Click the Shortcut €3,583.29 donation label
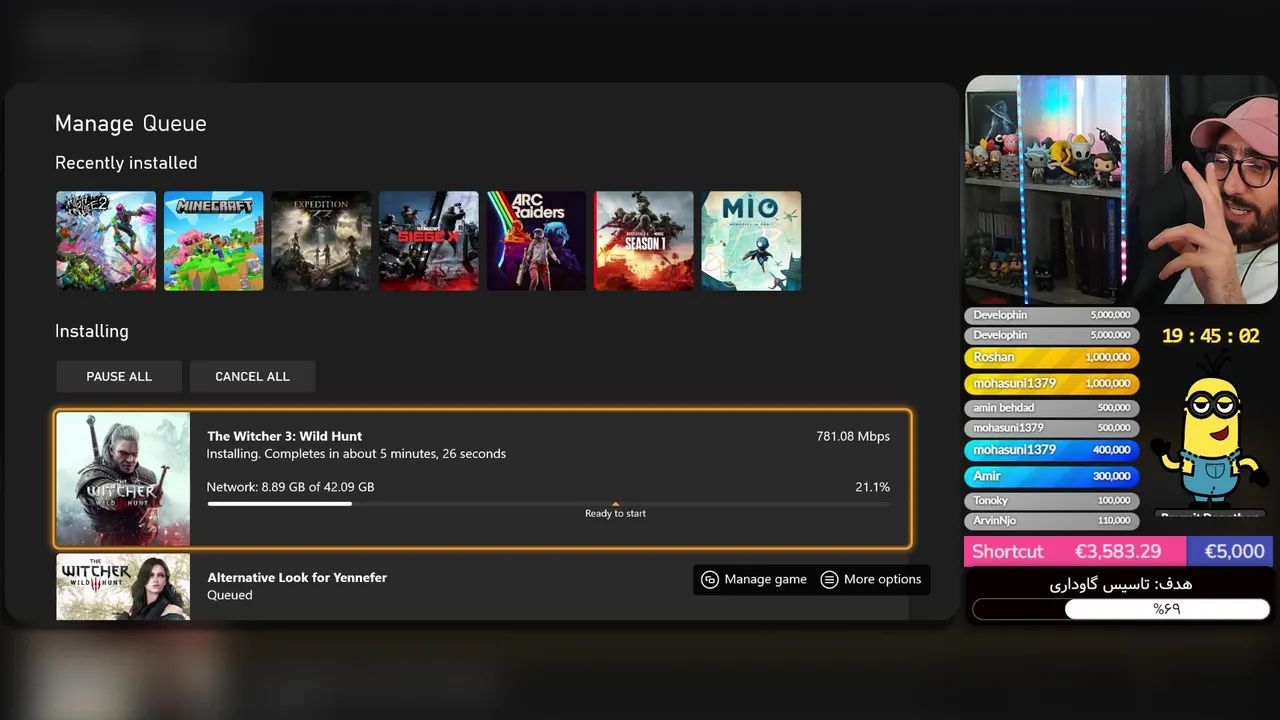 [1075, 551]
